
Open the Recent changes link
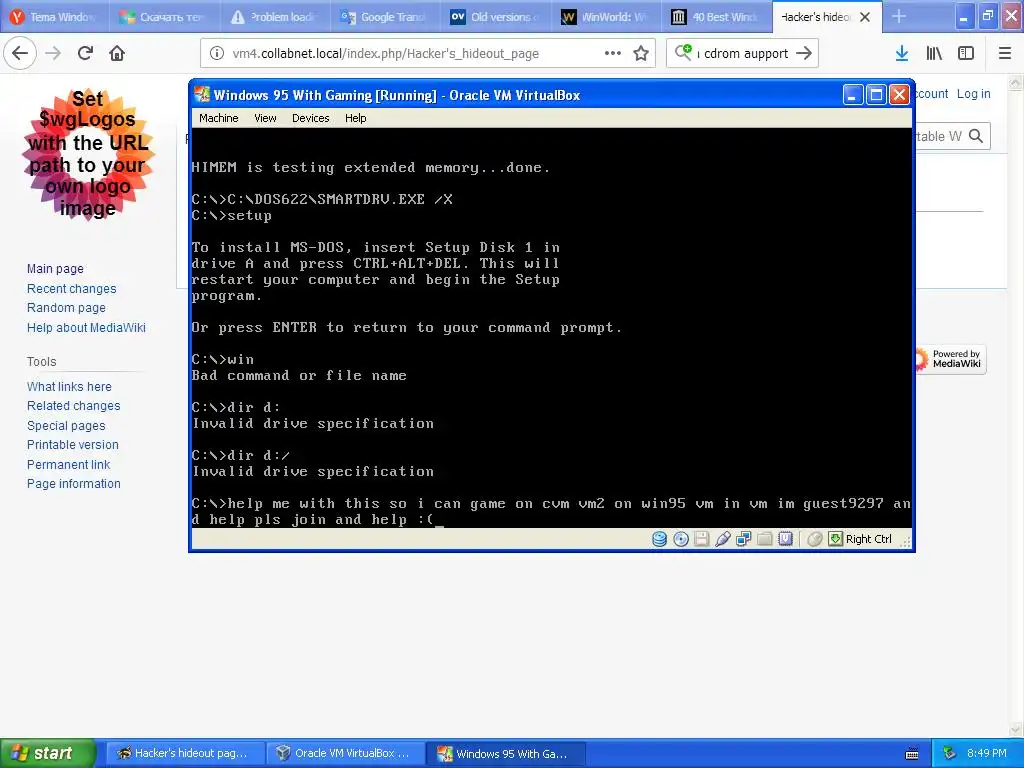(x=71, y=289)
